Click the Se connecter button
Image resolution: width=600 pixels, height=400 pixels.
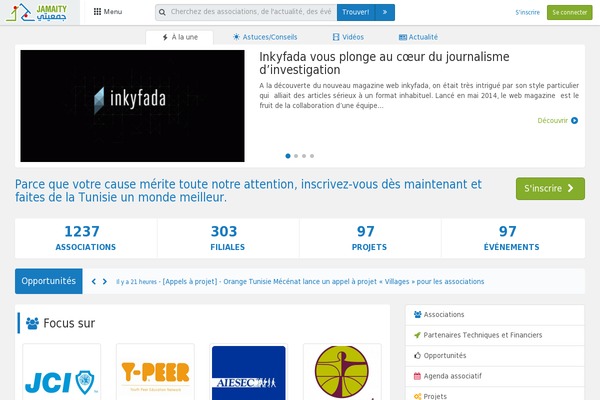pyautogui.click(x=569, y=12)
